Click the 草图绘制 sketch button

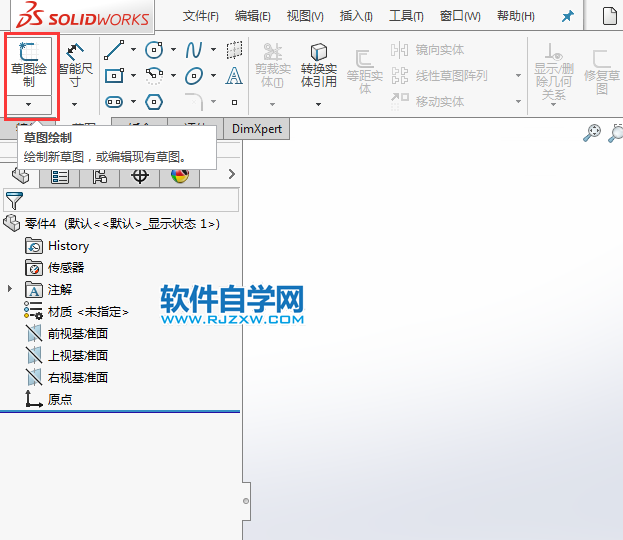pyautogui.click(x=29, y=66)
